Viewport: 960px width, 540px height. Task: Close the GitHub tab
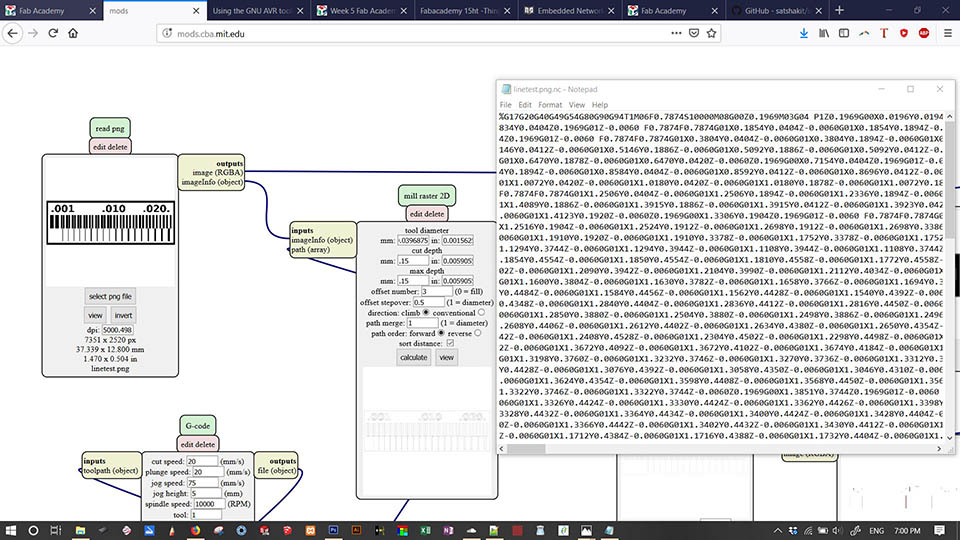[x=819, y=11]
